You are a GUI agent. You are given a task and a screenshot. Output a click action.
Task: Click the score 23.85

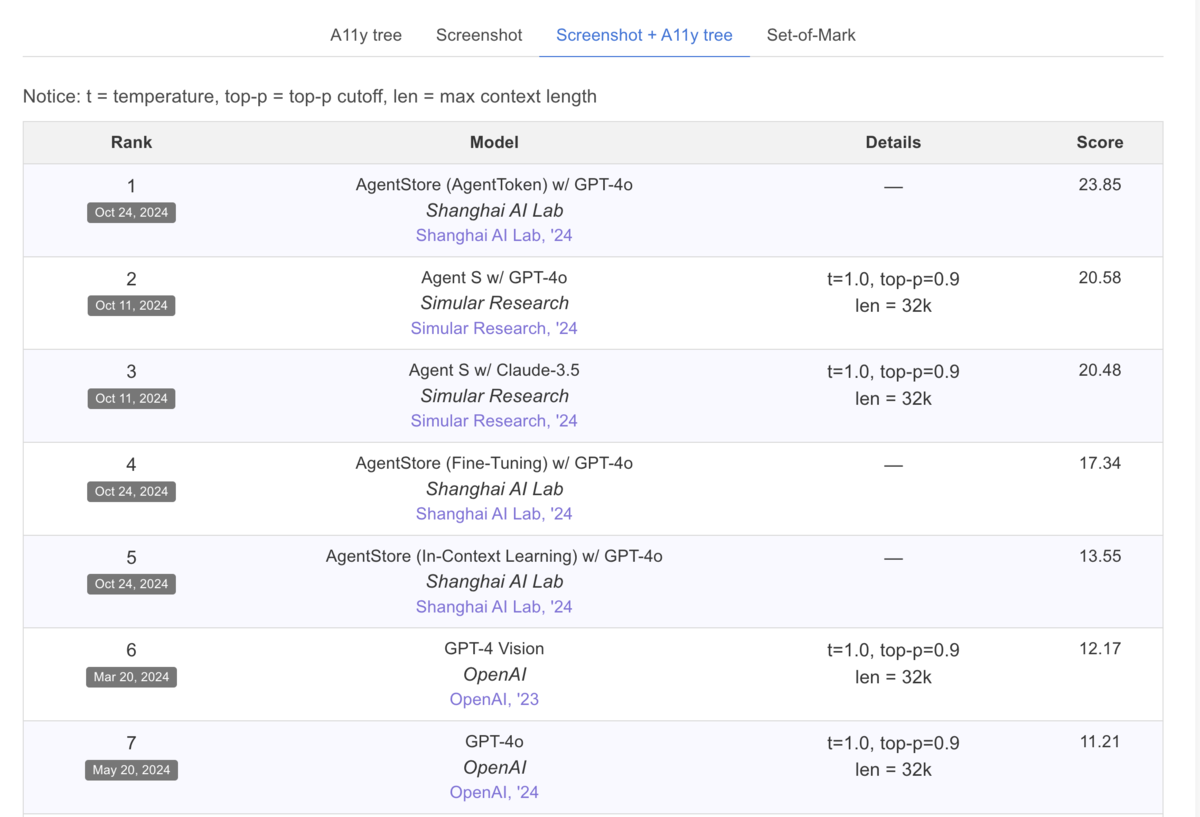[x=1100, y=185]
